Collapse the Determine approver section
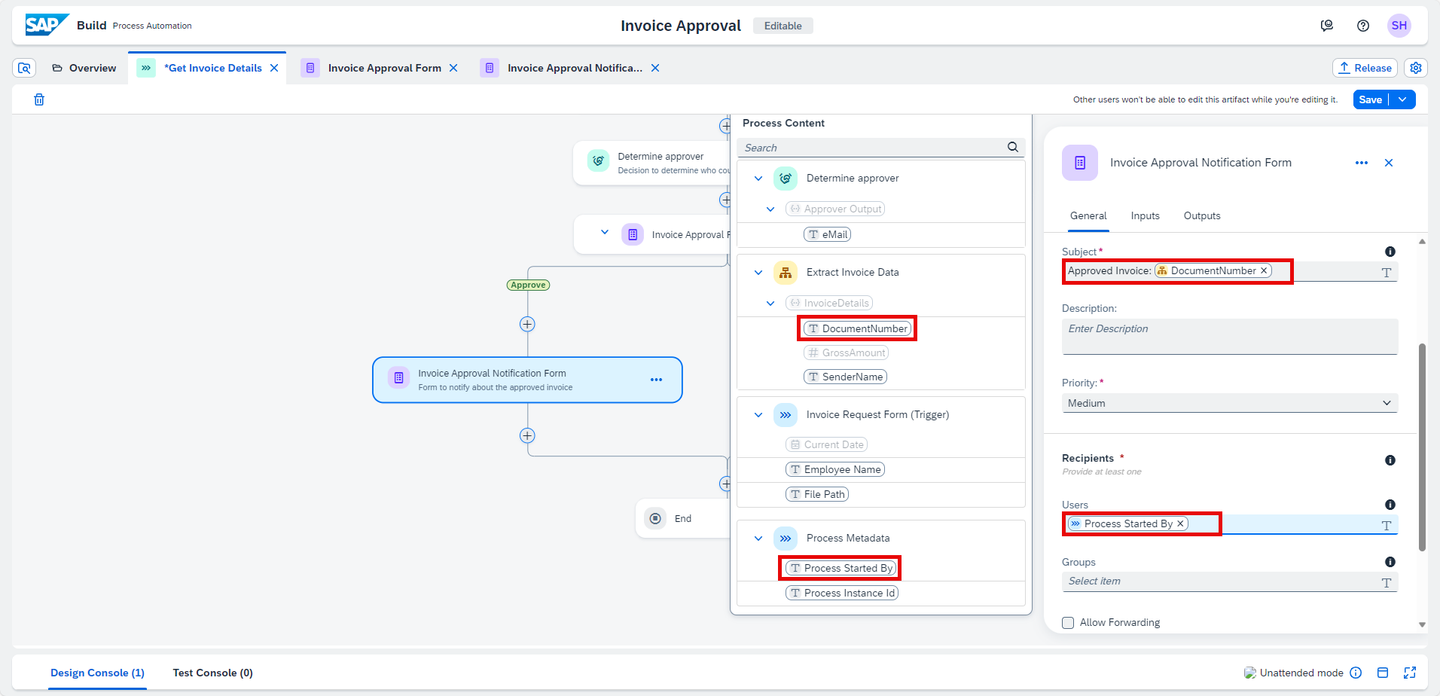The height and width of the screenshot is (696, 1440). click(x=758, y=178)
